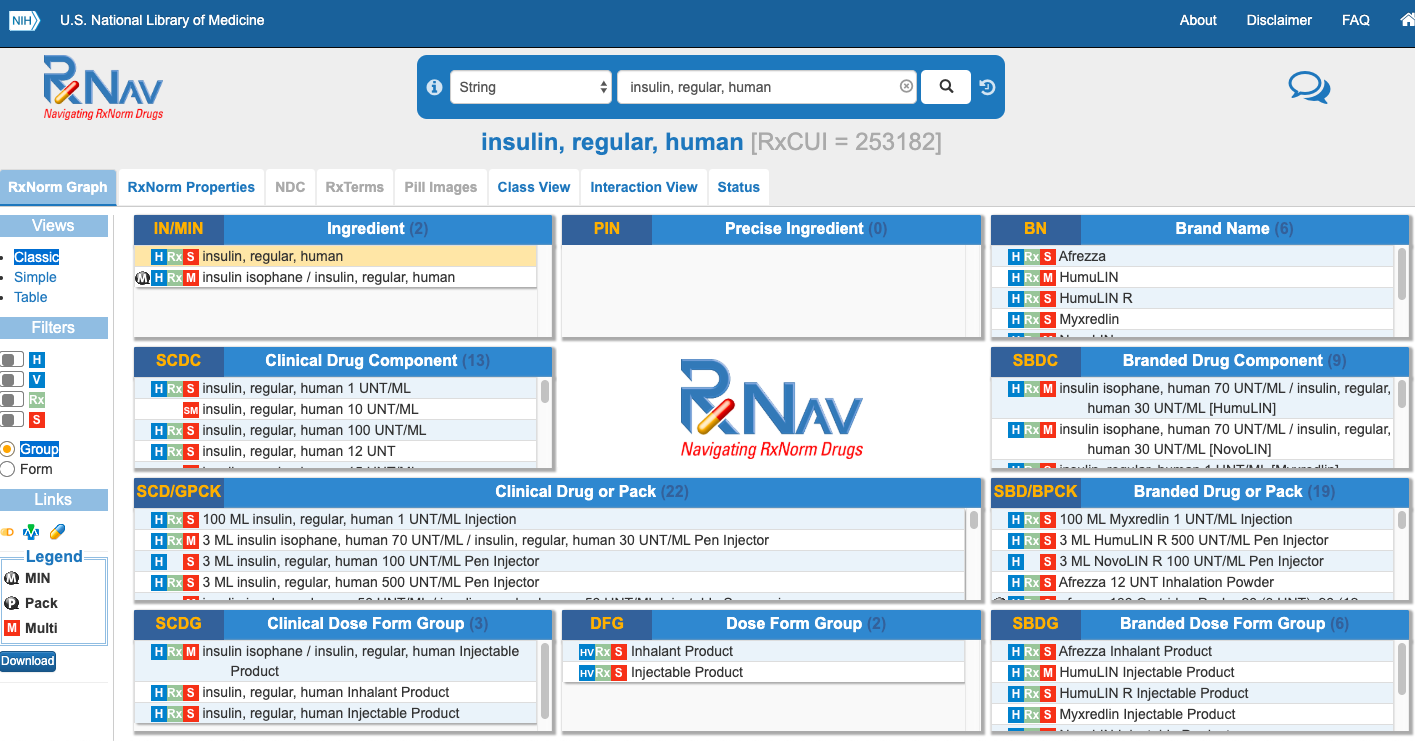Click the info icon beside the String selector
Screen dimensions: 1415x741
[x=434, y=87]
